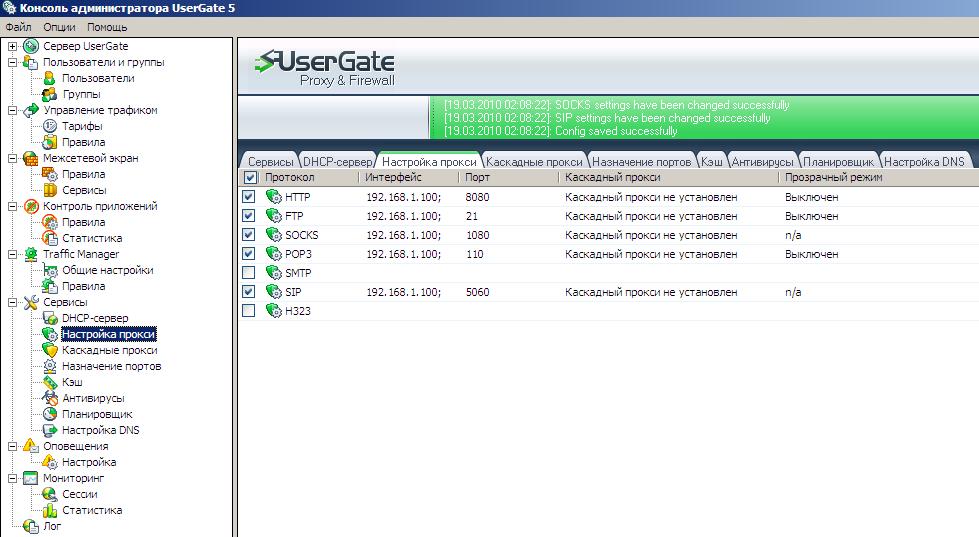Sort by the Протокол column header
This screenshot has height=537, width=979.
point(309,177)
